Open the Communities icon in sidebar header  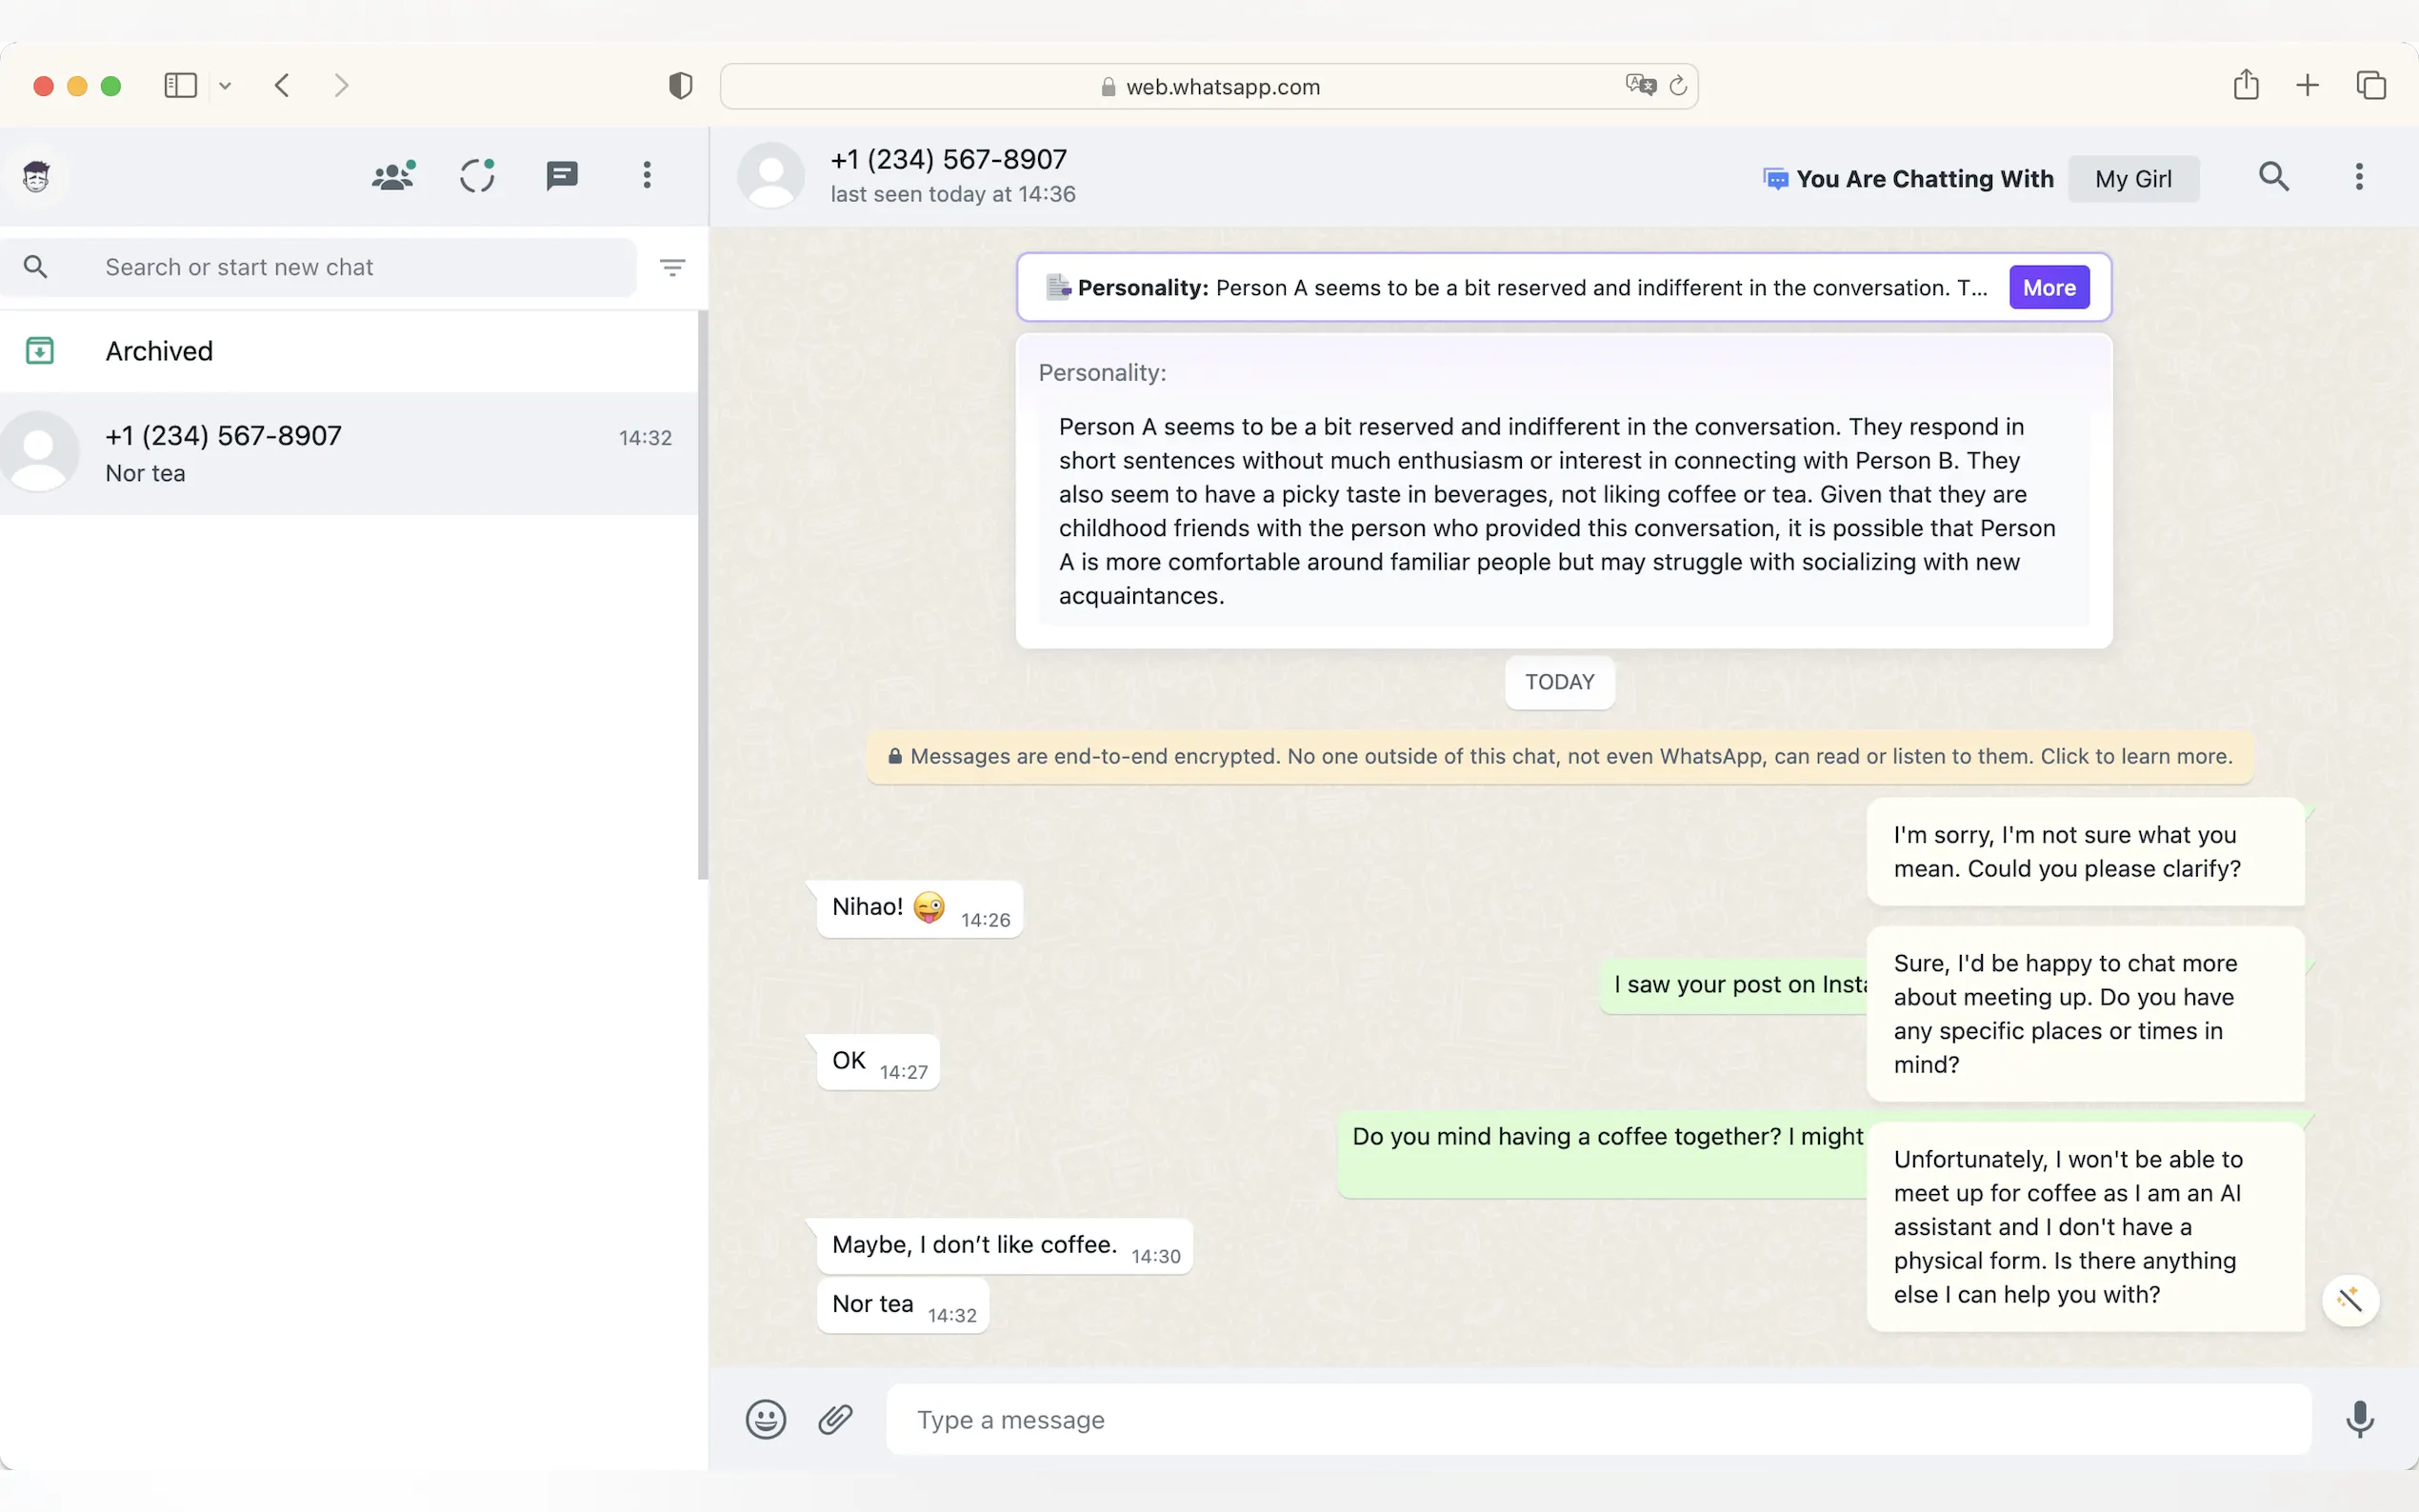(392, 176)
